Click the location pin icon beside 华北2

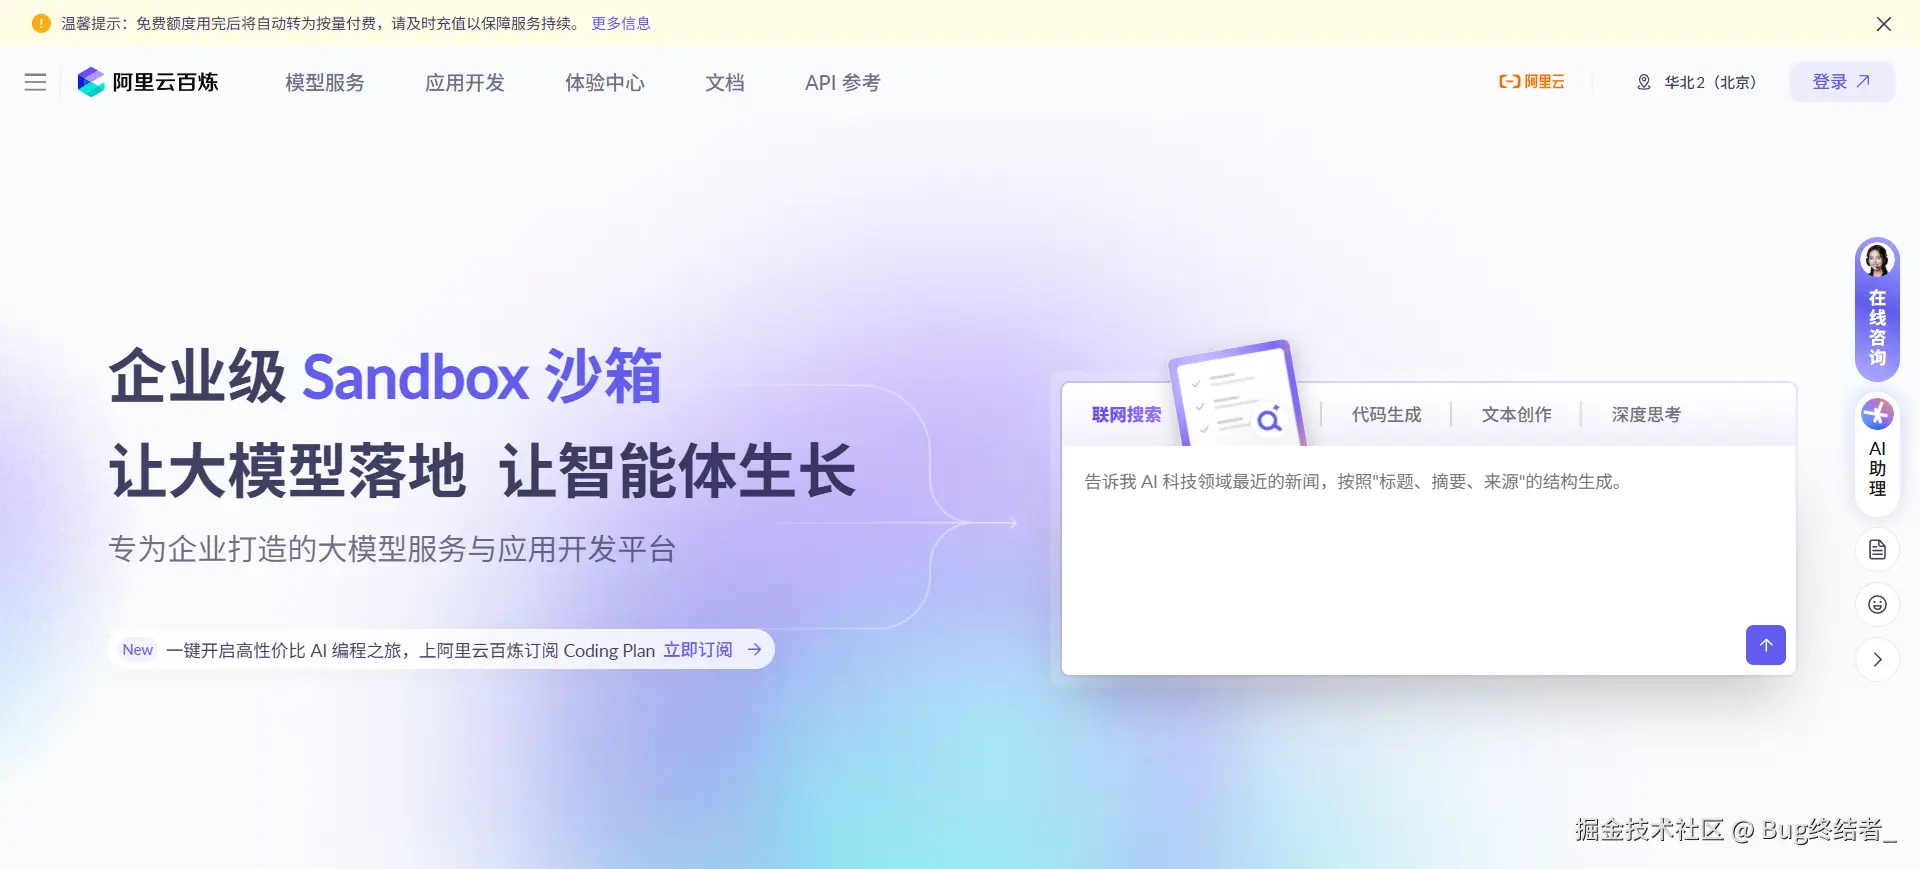1644,82
